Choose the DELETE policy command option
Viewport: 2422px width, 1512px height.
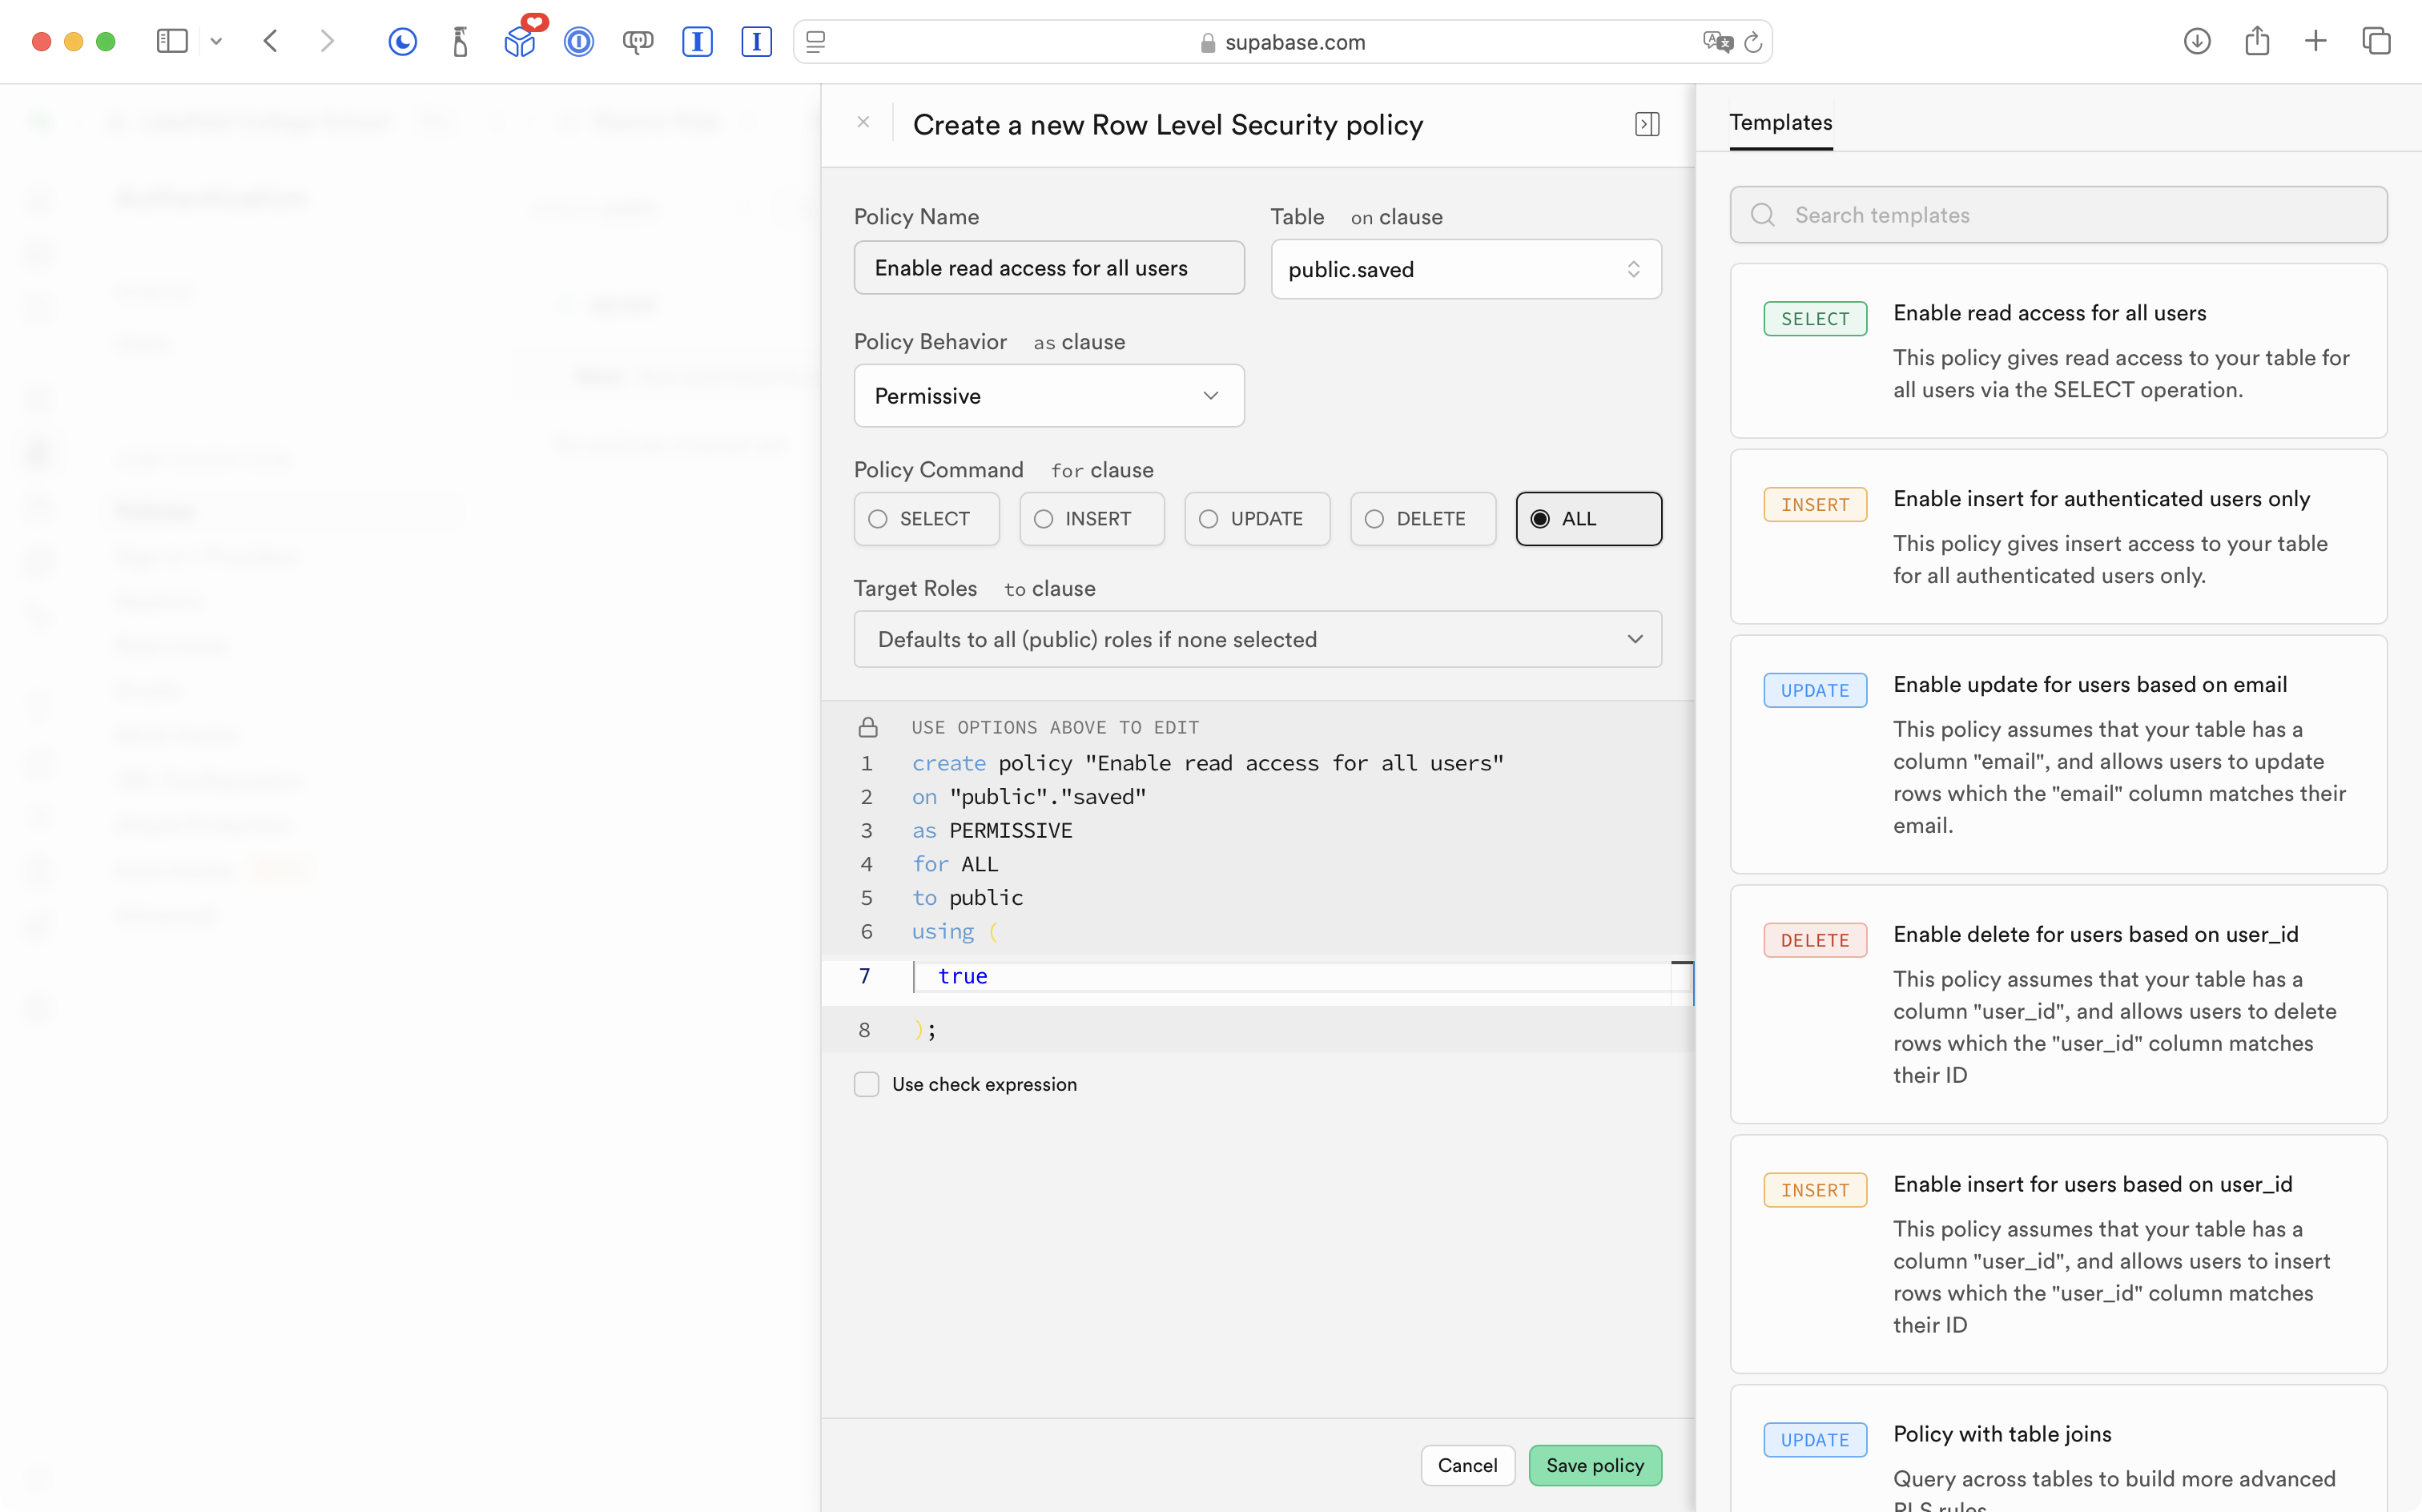(x=1423, y=519)
